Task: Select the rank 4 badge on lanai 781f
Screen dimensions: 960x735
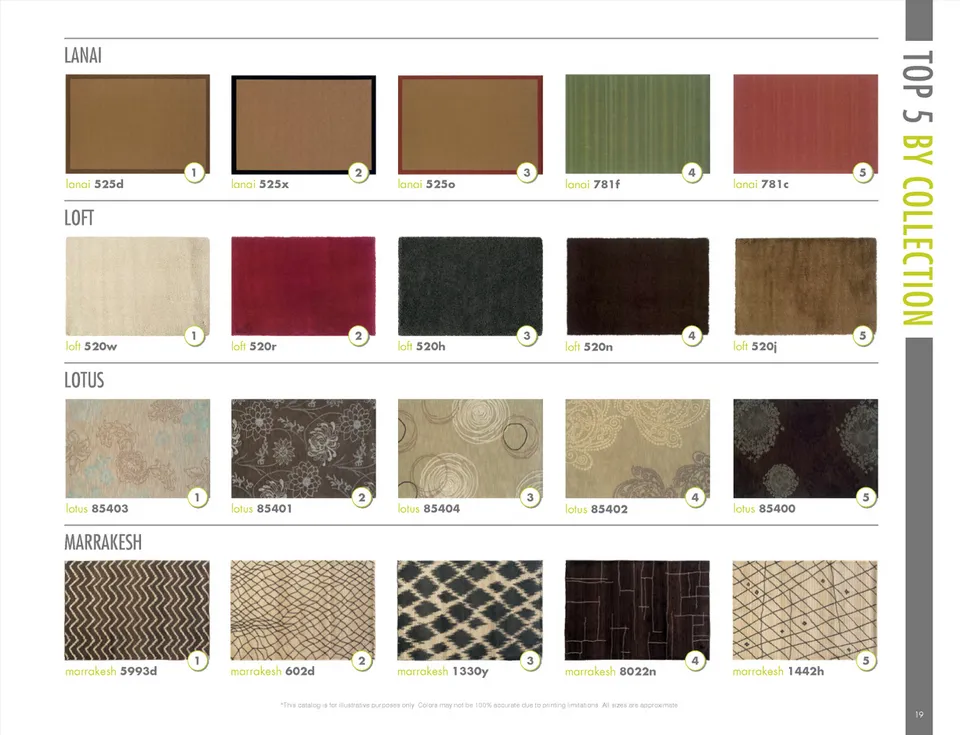Action: click(x=693, y=172)
